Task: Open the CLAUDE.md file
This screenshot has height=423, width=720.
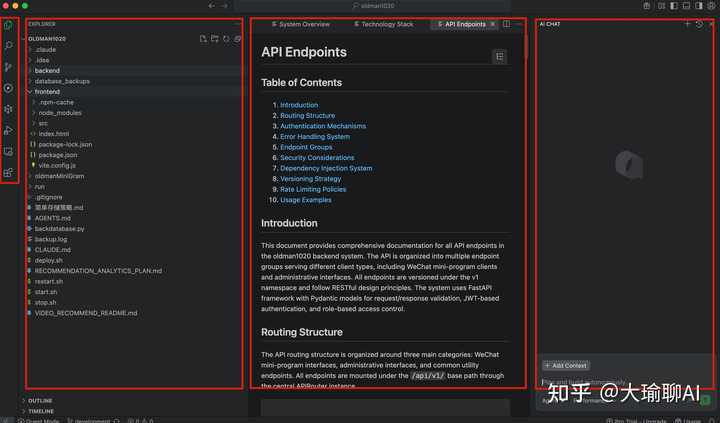Action: 52,249
